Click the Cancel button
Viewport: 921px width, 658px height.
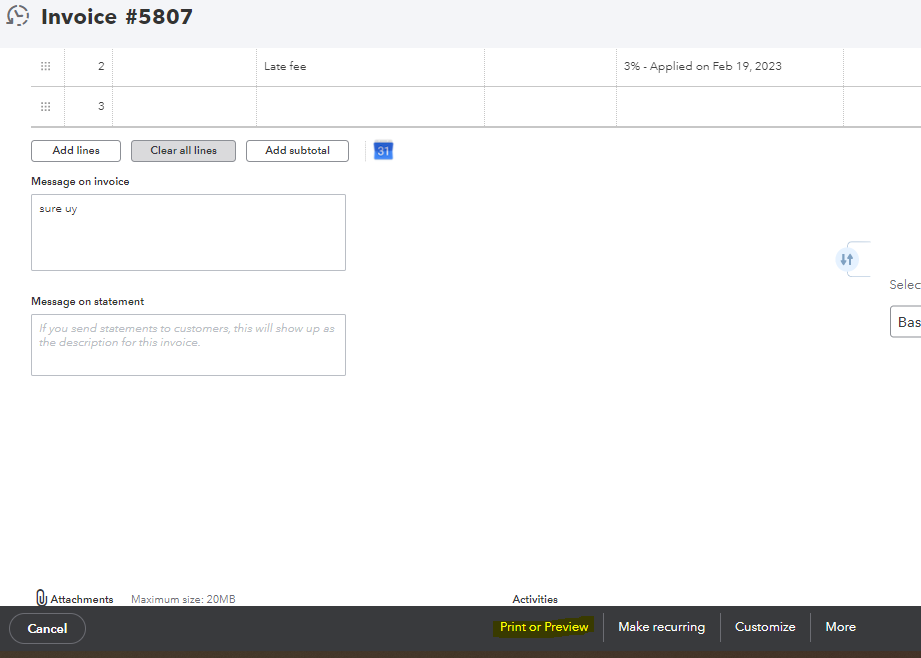point(47,628)
